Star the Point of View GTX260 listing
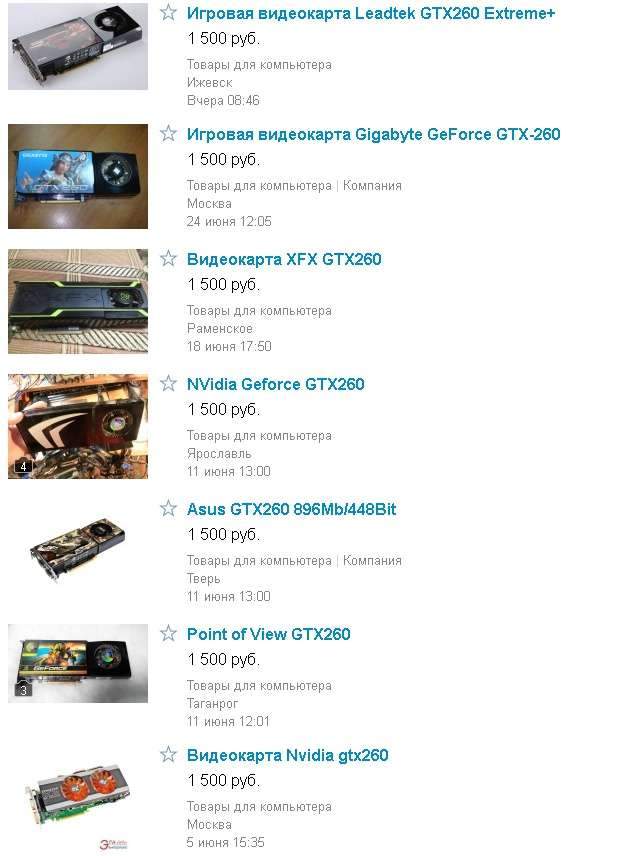The image size is (640, 856). [x=168, y=633]
